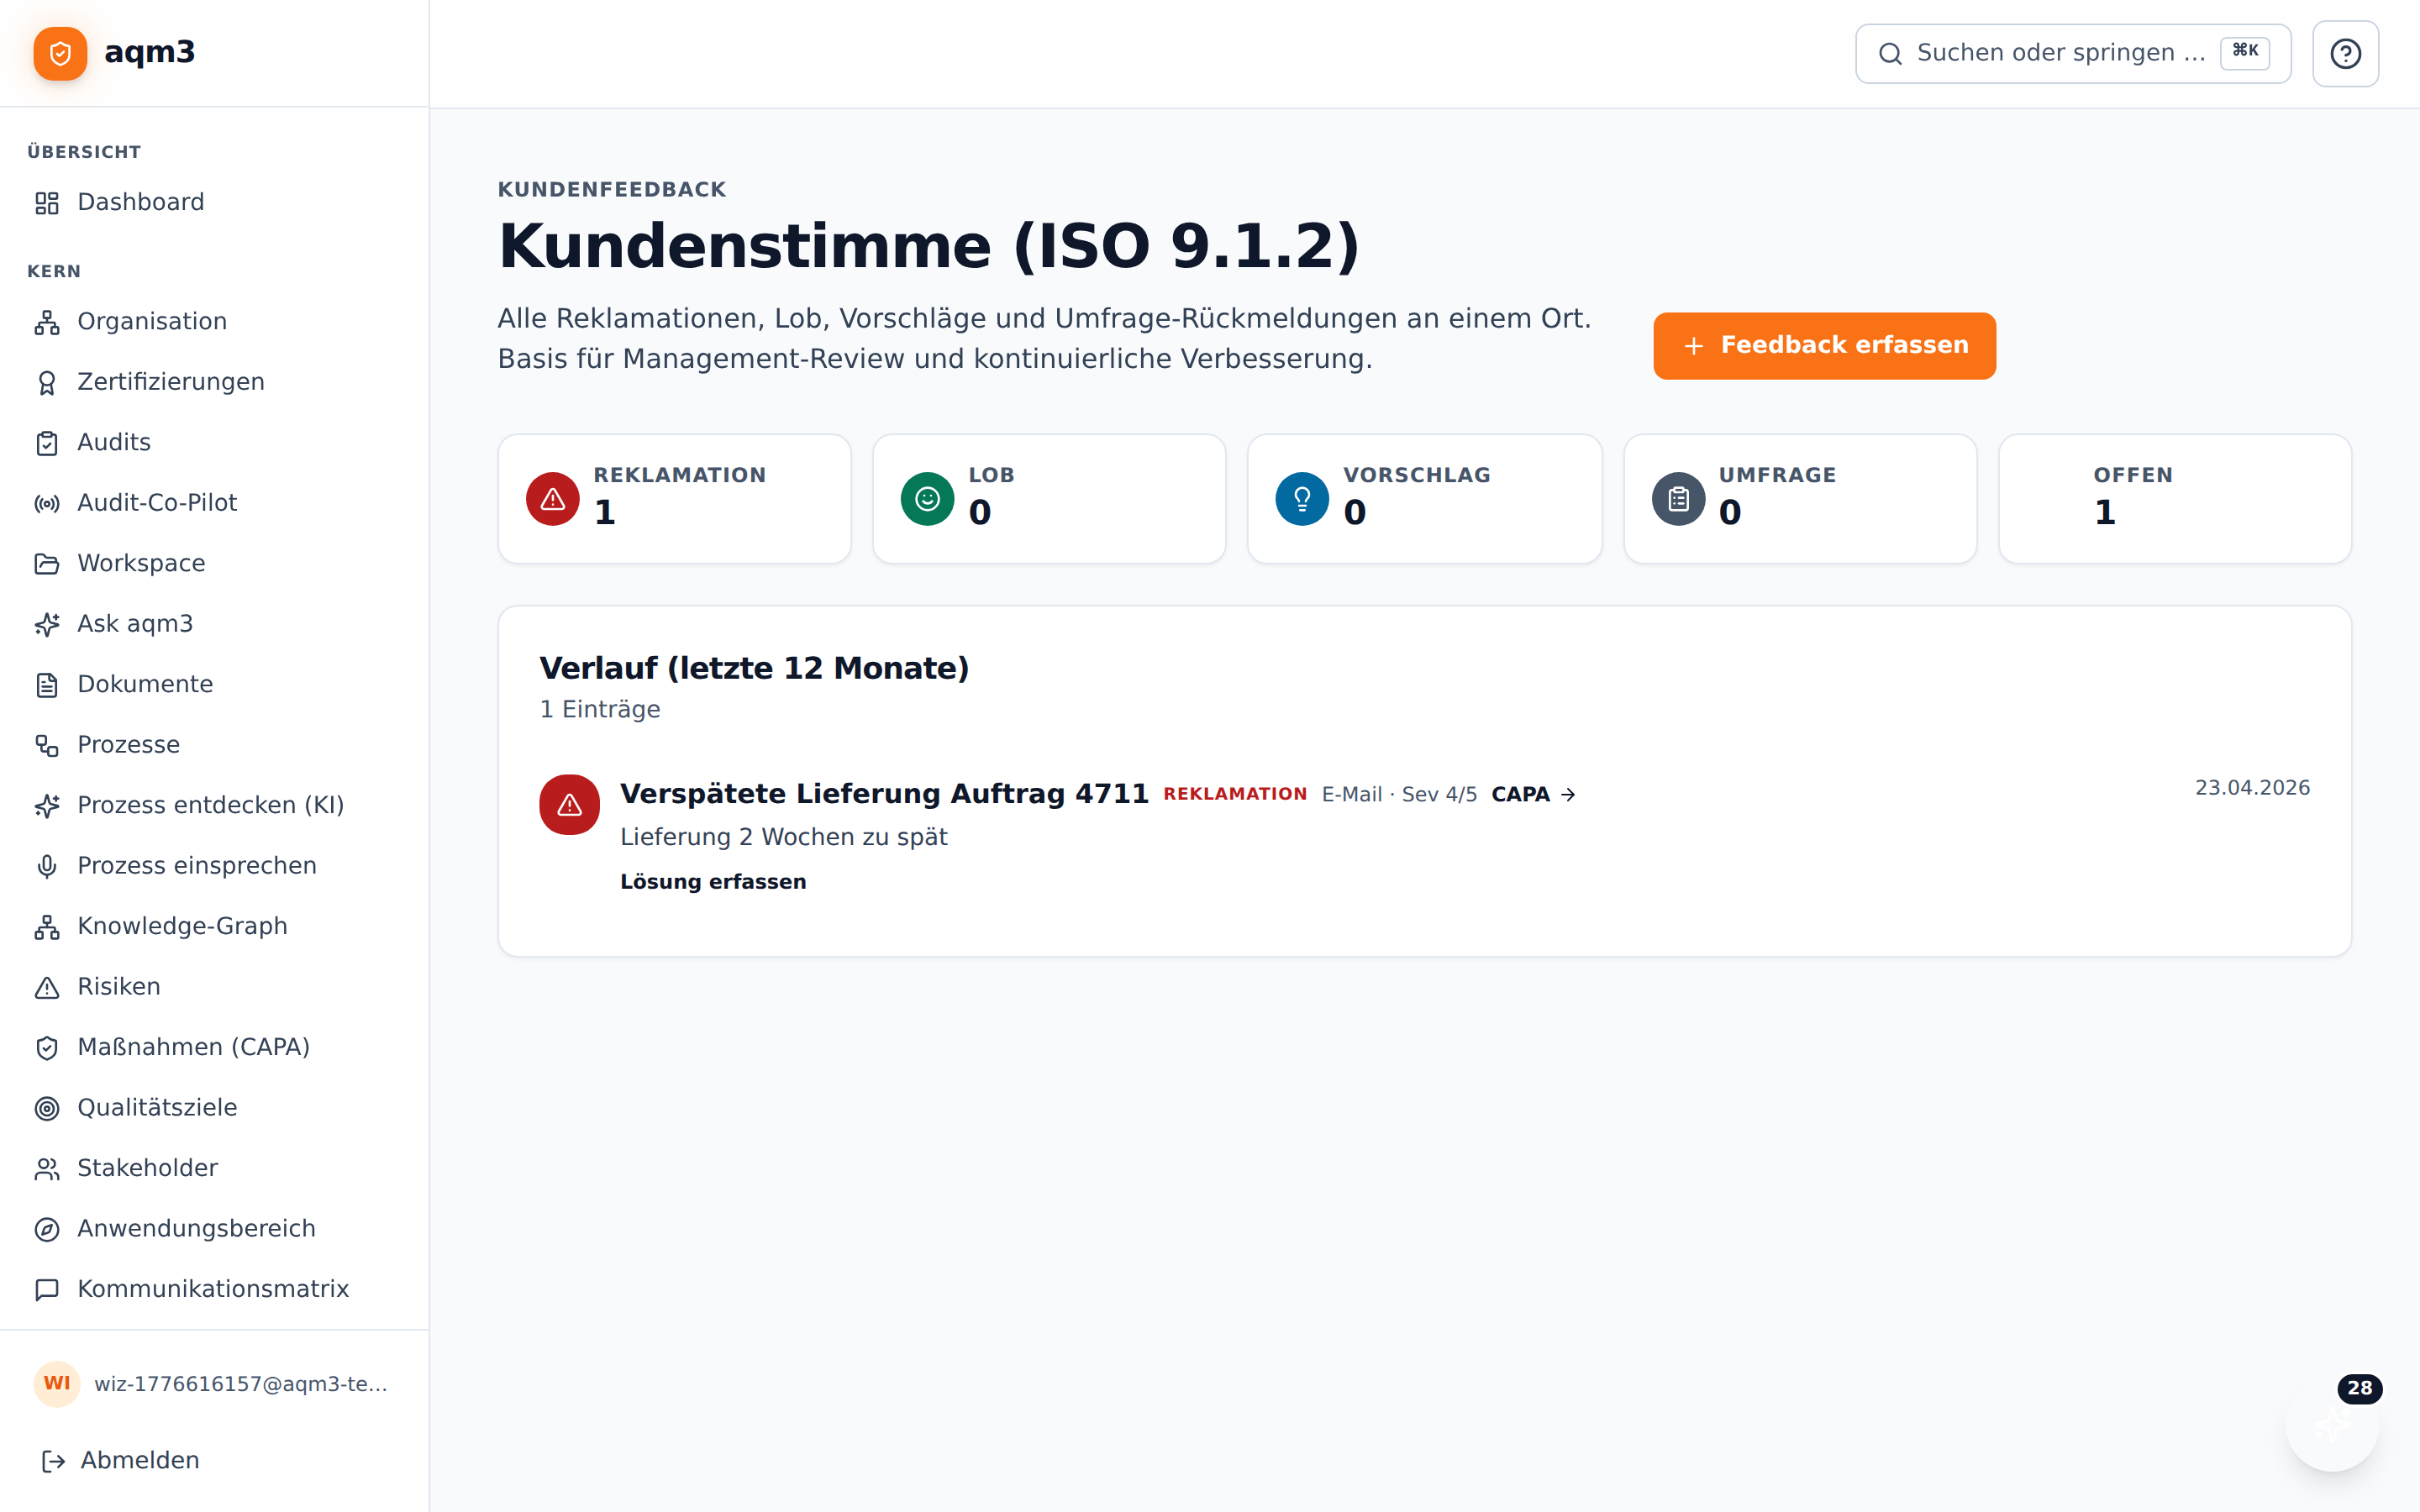This screenshot has height=1512, width=2420.
Task: Click the Risiken warning triangle icon
Action: 47,987
